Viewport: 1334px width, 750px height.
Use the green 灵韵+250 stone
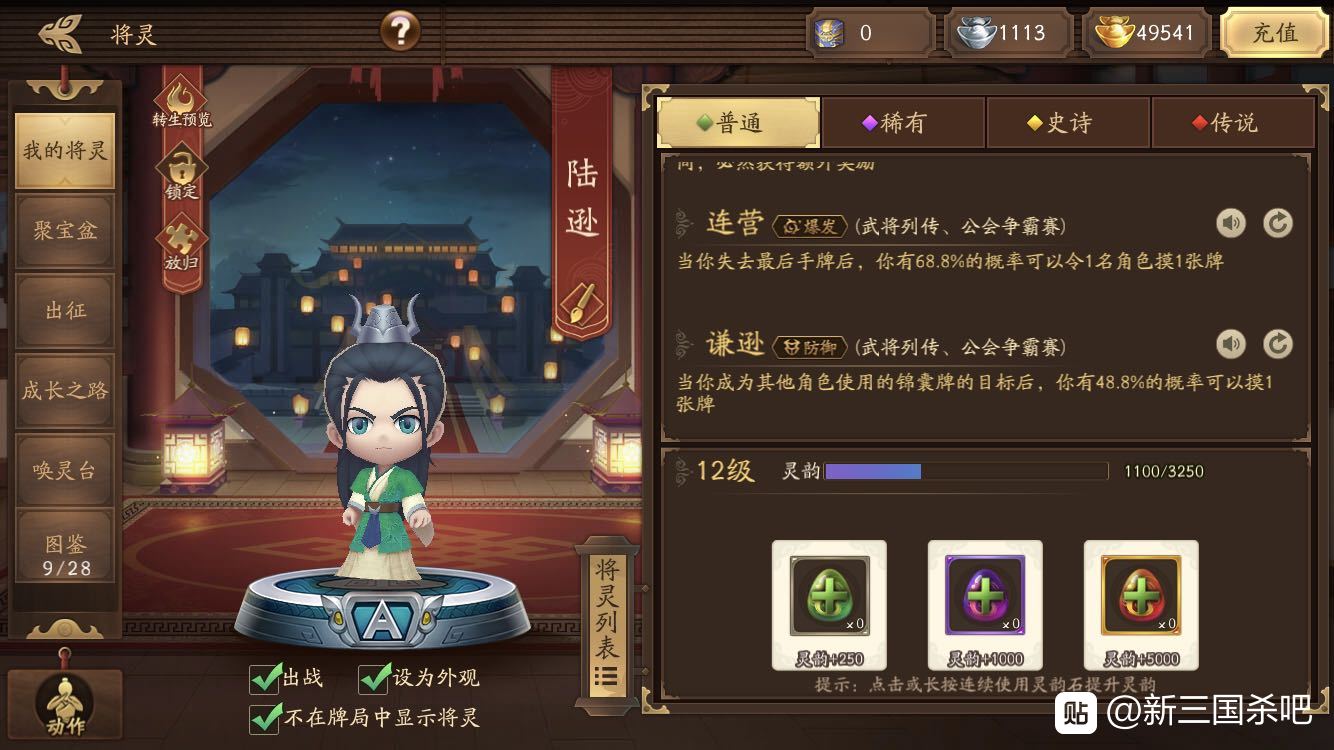829,605
